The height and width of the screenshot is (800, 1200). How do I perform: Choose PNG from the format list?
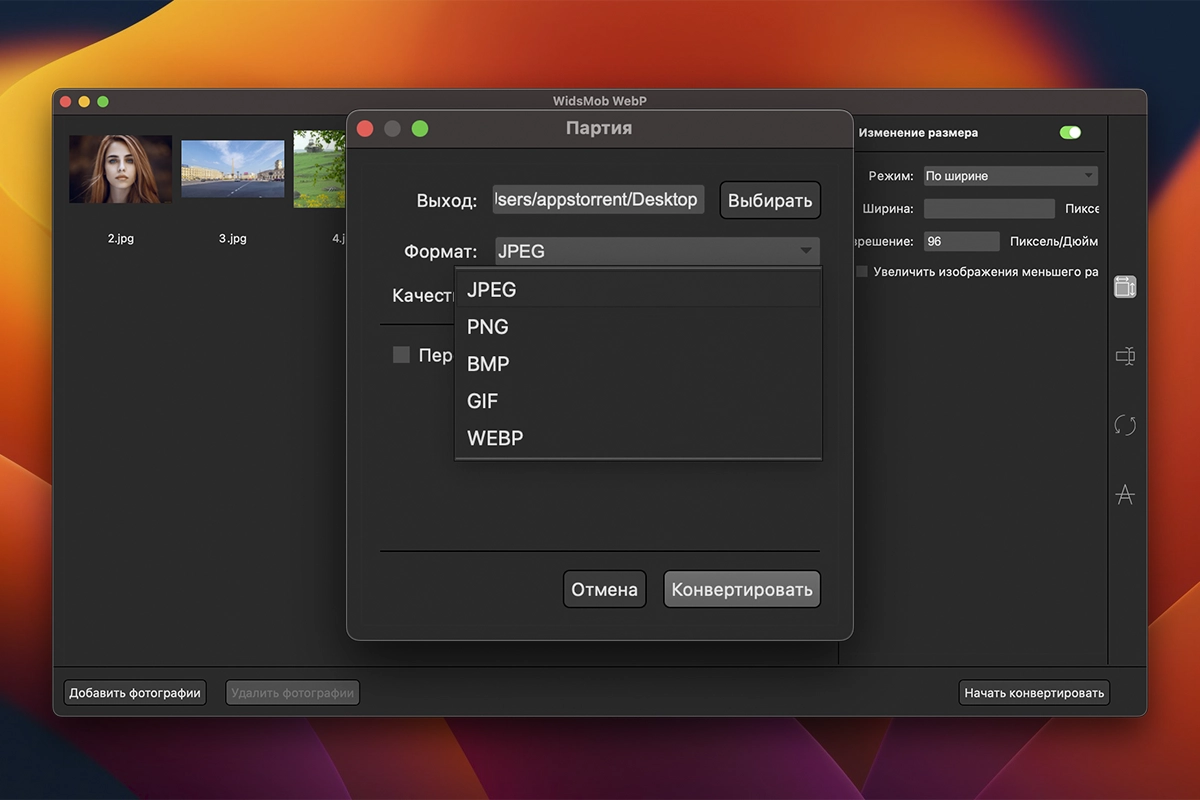click(488, 327)
